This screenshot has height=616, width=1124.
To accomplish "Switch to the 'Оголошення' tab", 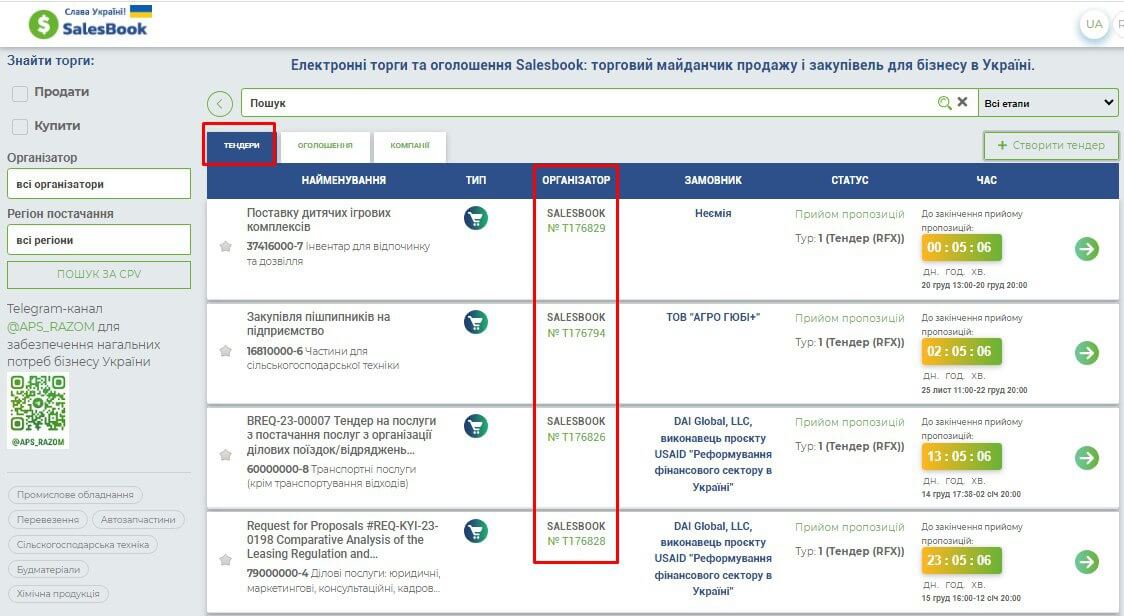I will point(325,146).
